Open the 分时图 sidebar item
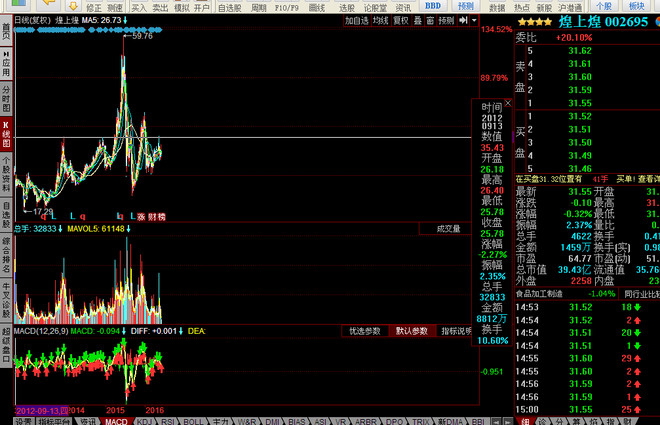This screenshot has height=425, width=660. coord(6,98)
